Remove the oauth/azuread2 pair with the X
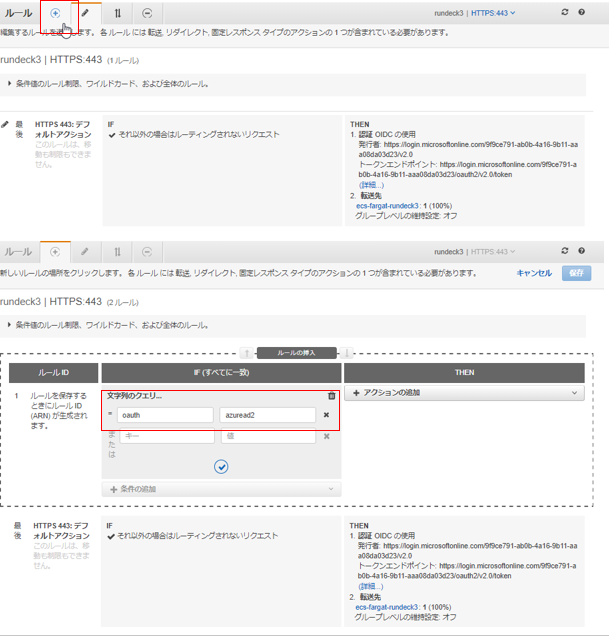Screen dimensions: 609x636 [326, 415]
